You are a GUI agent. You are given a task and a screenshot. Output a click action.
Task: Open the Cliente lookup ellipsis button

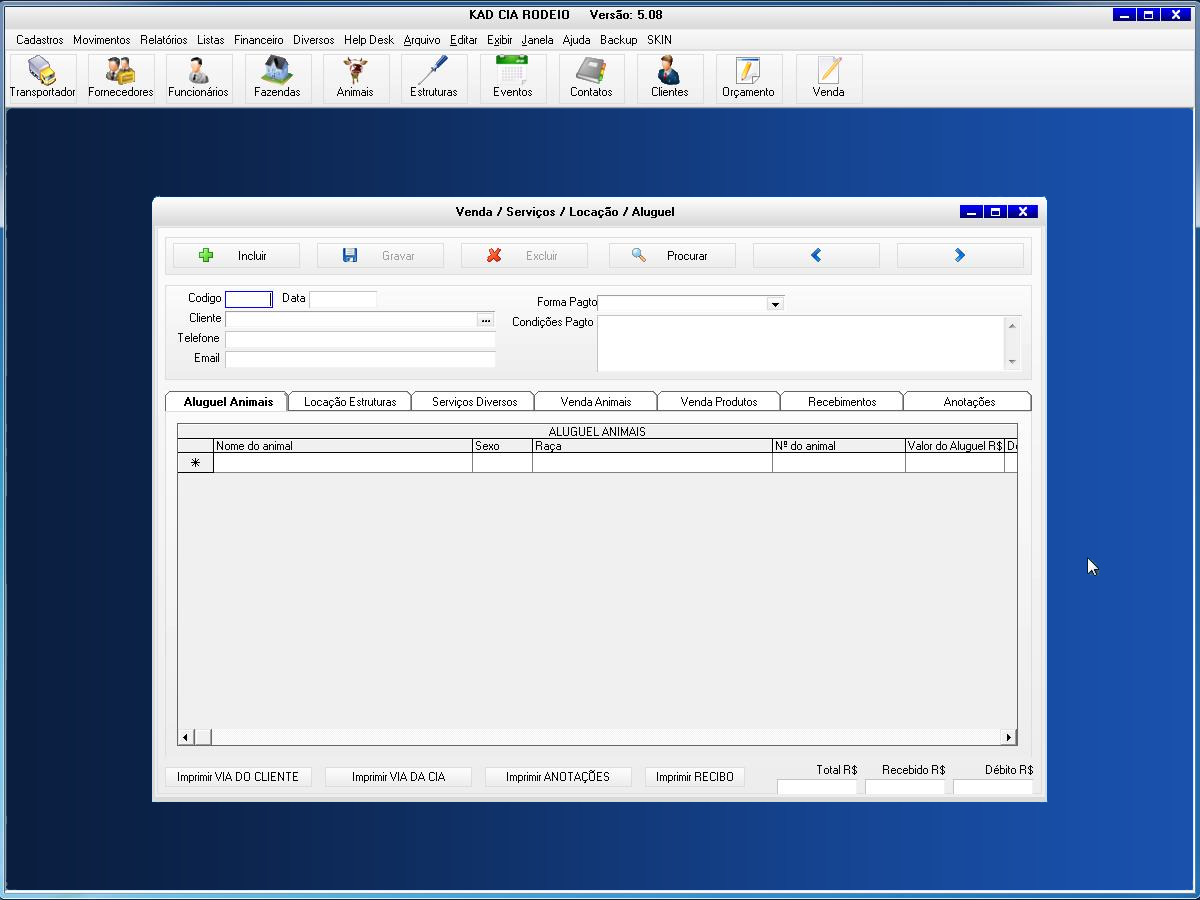[x=486, y=320]
